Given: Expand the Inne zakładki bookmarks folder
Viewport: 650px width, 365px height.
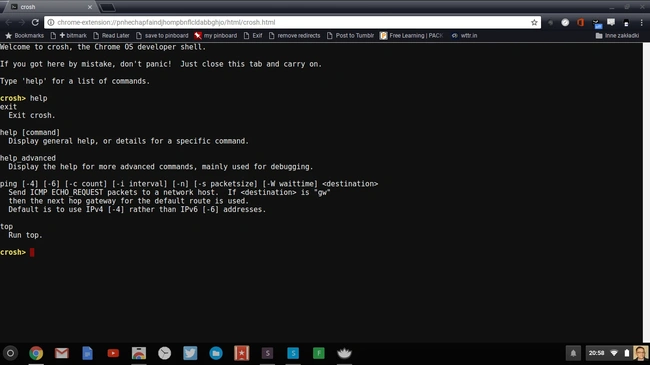Looking at the screenshot, I should point(617,36).
